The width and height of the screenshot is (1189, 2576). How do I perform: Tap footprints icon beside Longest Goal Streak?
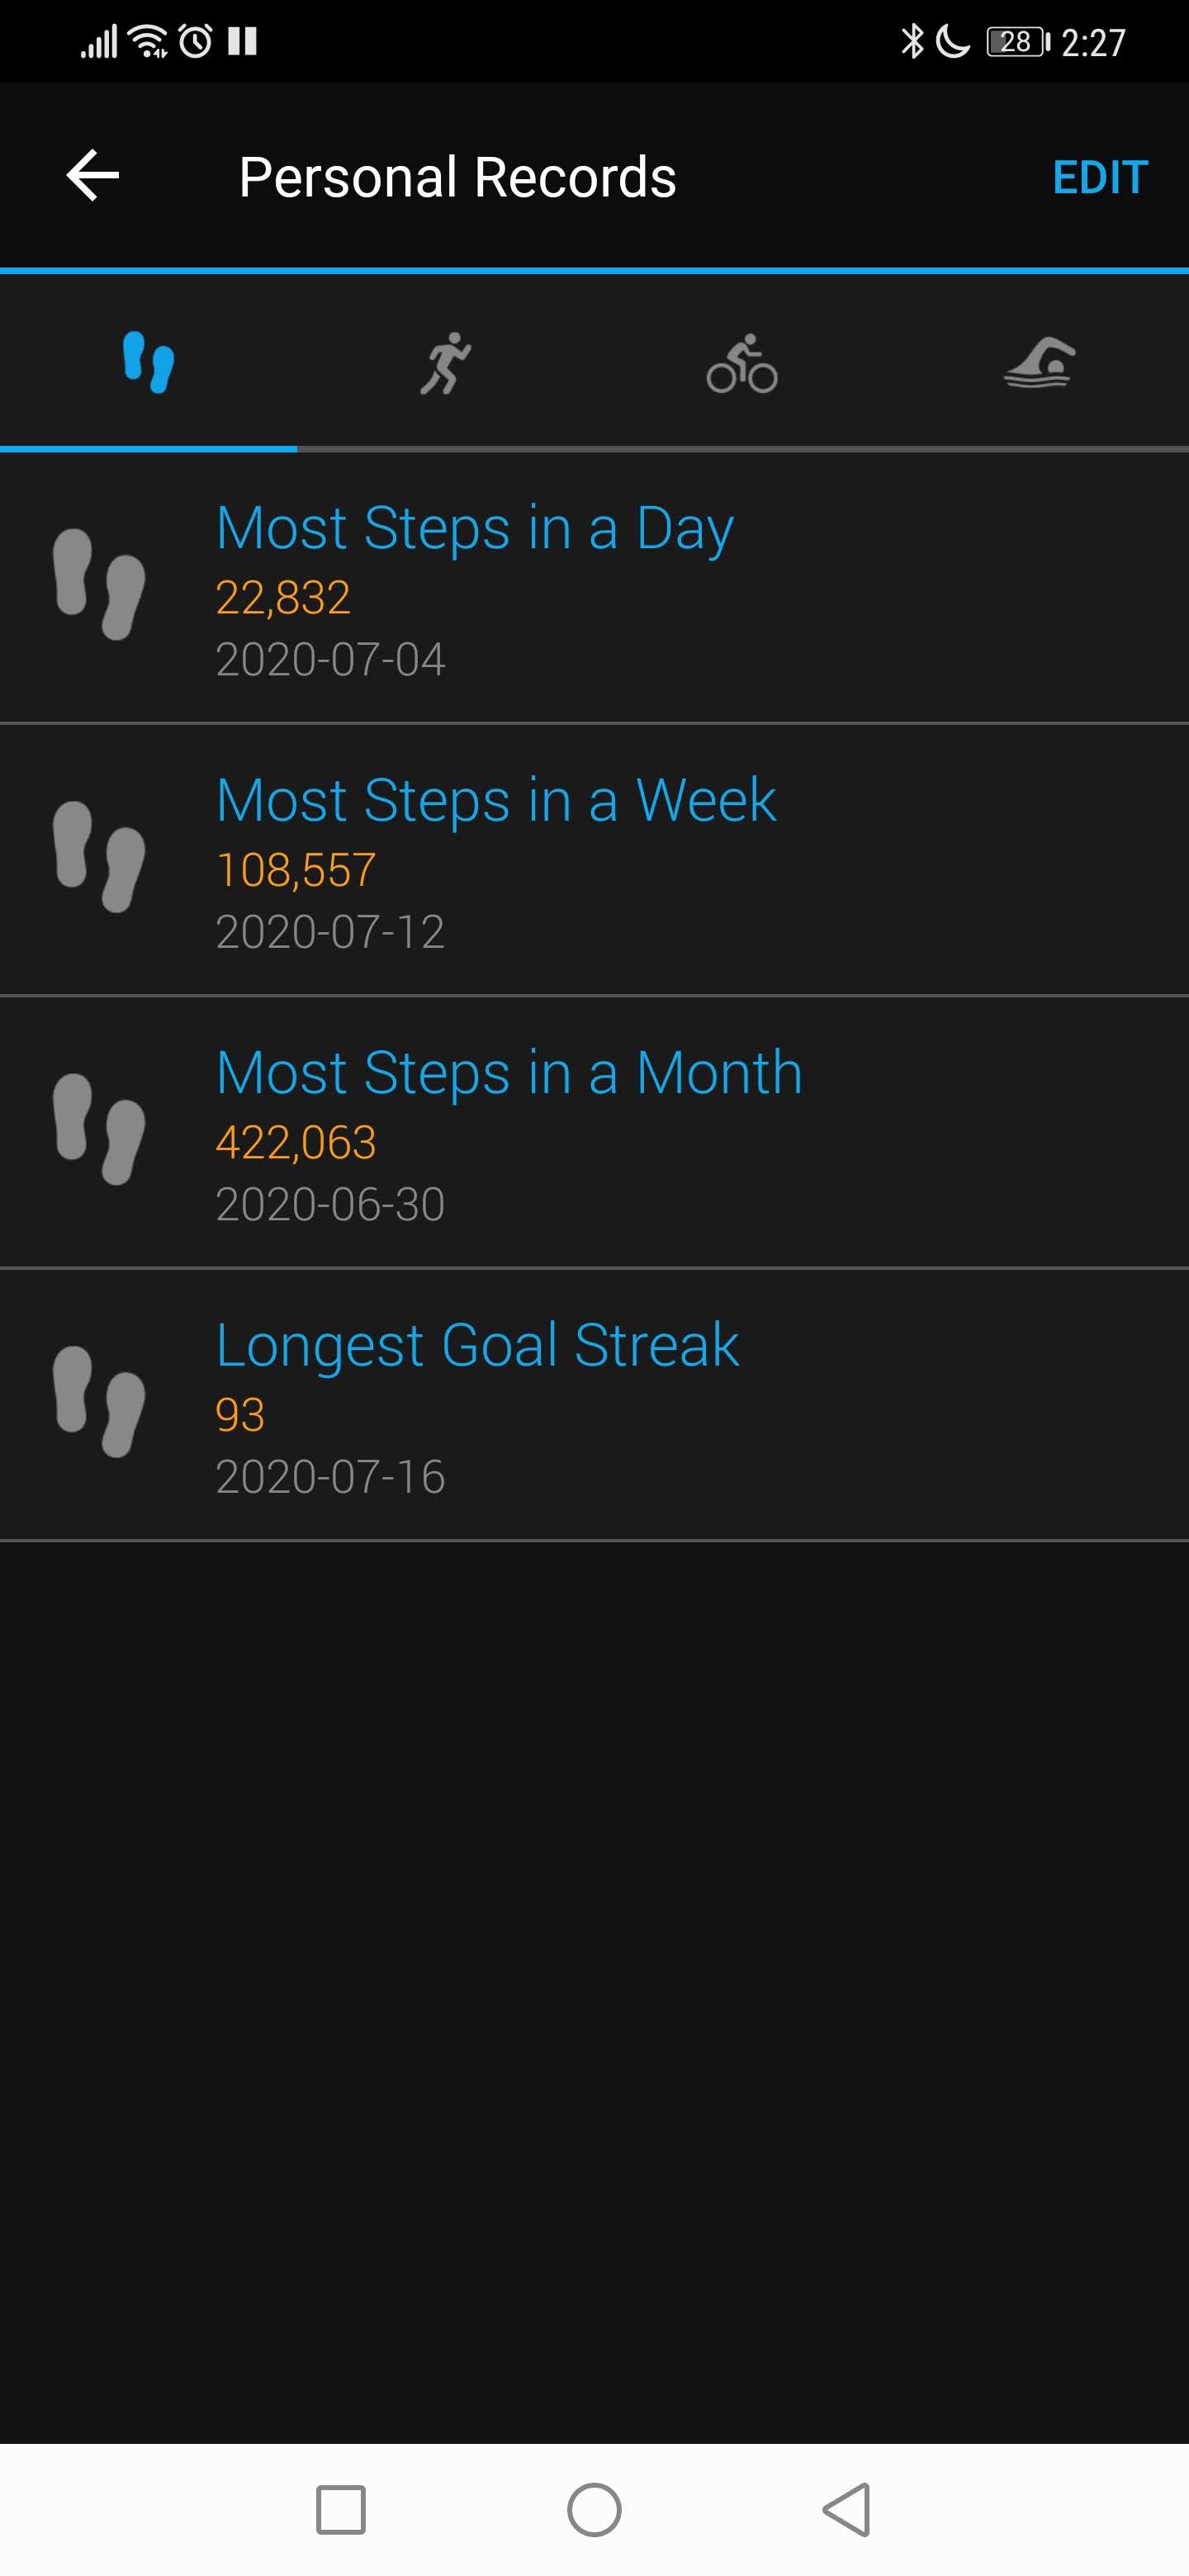pos(99,1402)
